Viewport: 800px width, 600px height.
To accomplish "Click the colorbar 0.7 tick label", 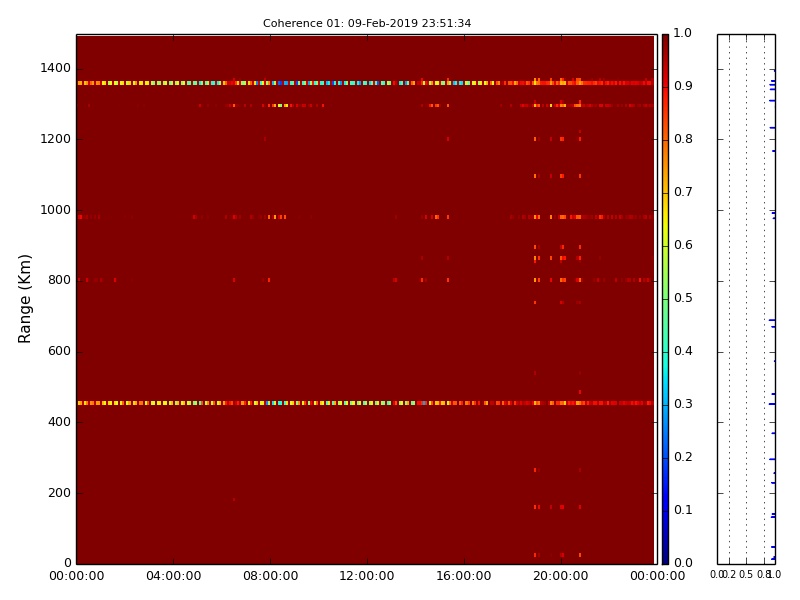I will point(683,192).
